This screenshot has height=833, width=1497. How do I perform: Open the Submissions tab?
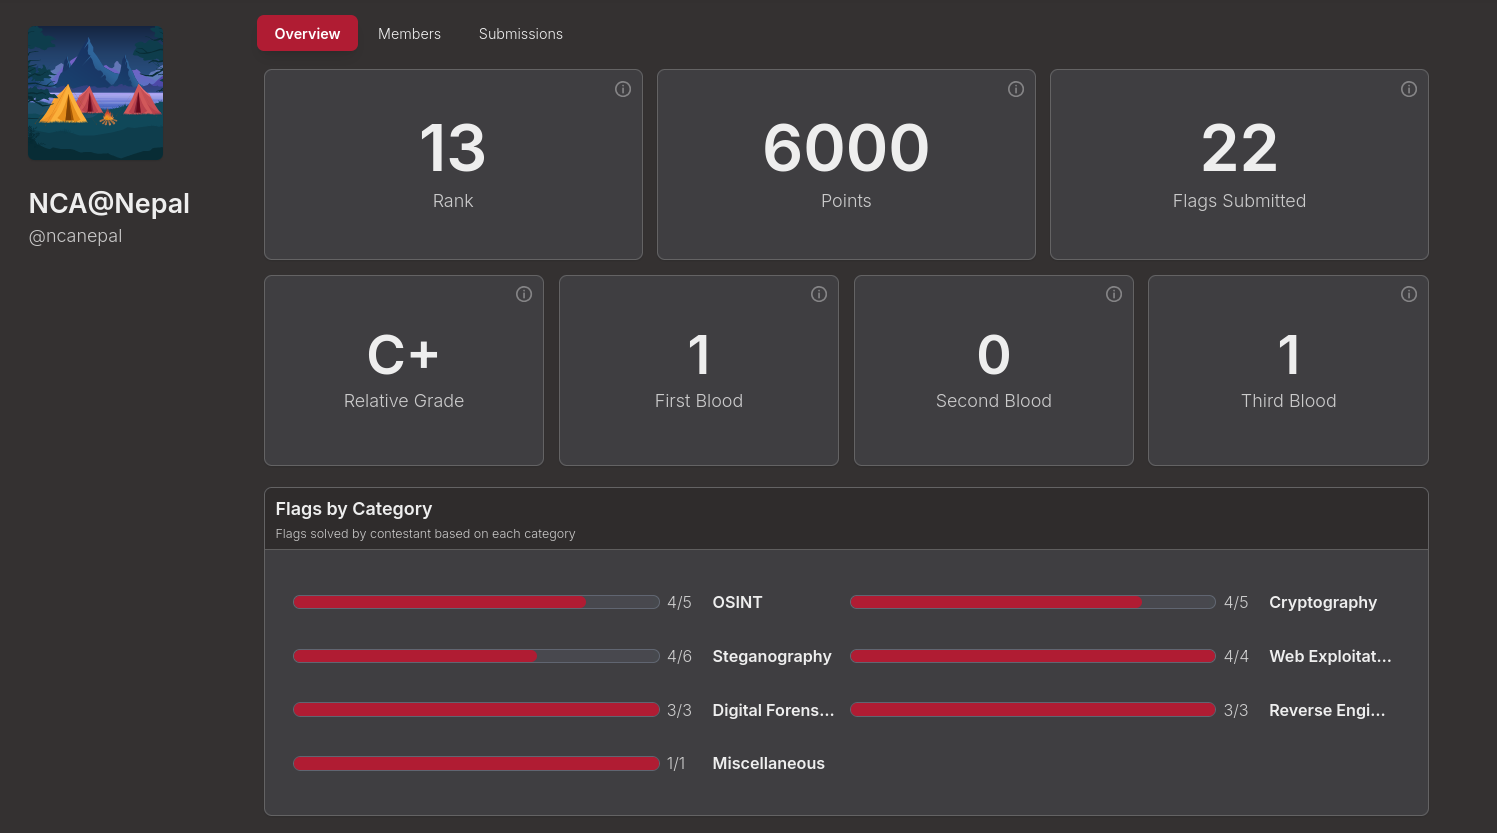point(520,34)
